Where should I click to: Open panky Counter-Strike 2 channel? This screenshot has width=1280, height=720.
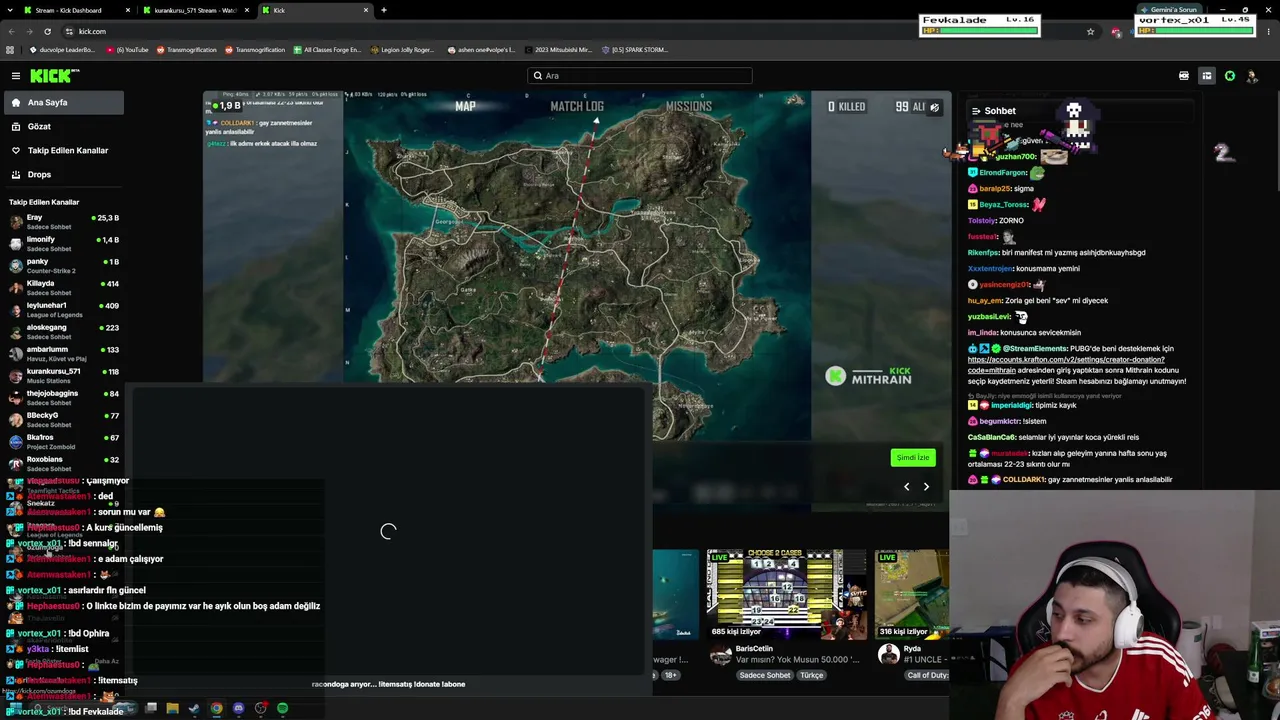[64, 266]
